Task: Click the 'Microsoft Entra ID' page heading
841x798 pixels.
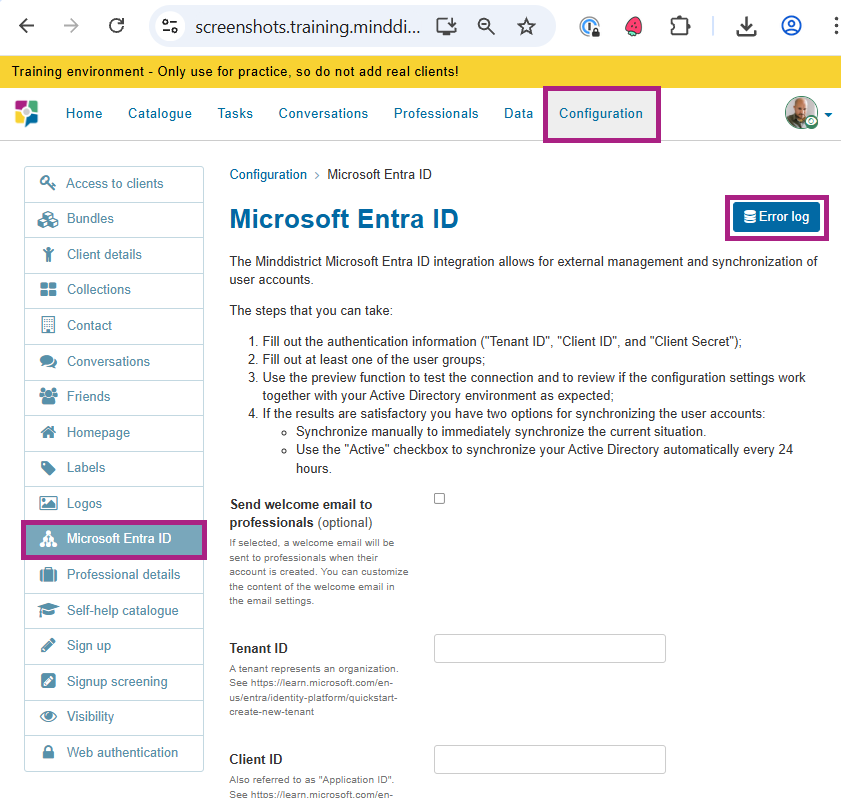Action: tap(344, 219)
